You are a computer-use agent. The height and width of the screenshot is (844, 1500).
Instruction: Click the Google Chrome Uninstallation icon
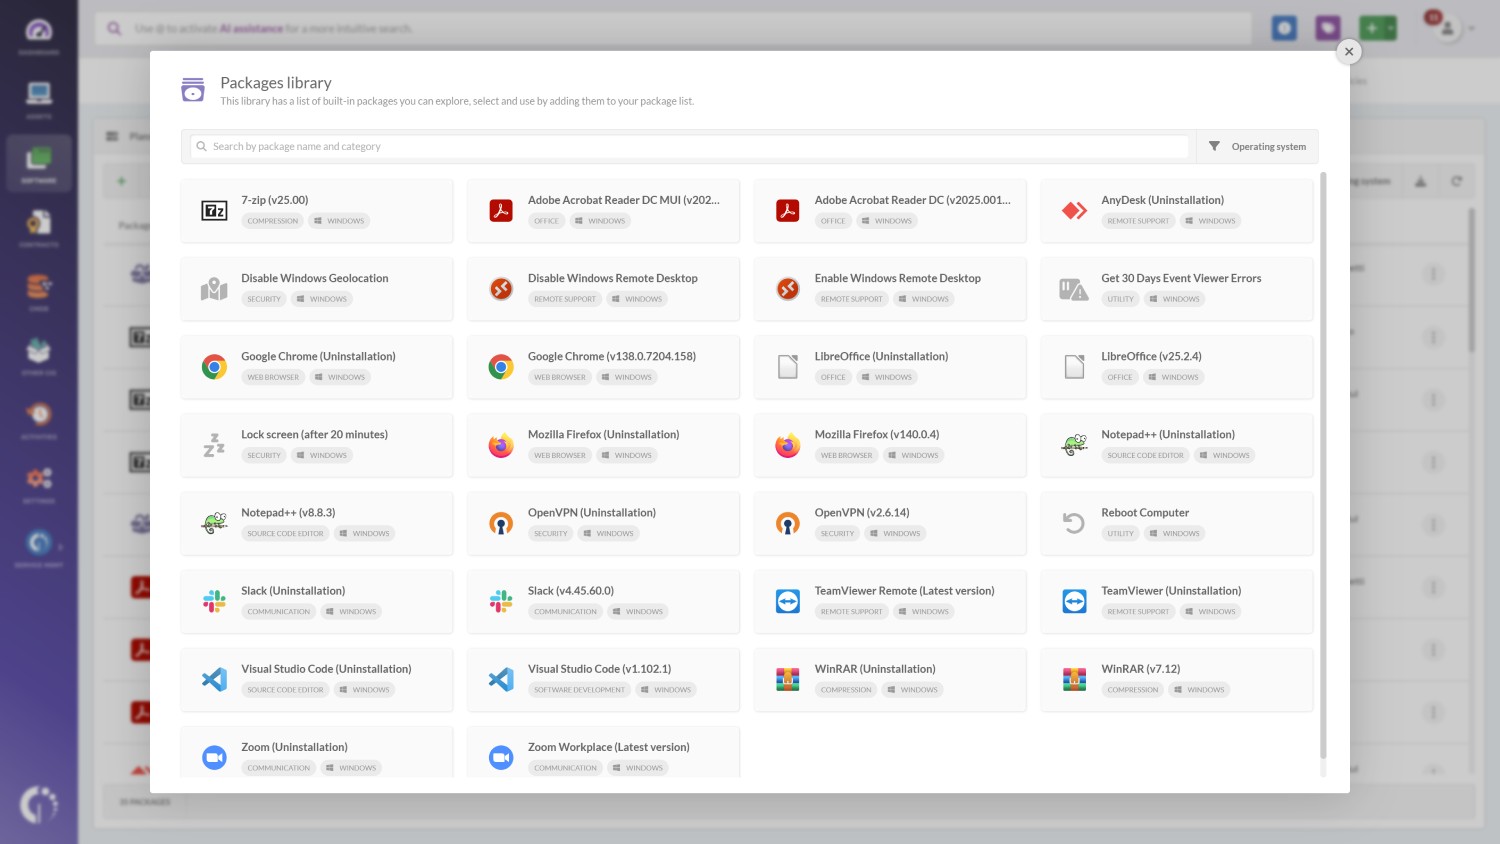point(214,367)
